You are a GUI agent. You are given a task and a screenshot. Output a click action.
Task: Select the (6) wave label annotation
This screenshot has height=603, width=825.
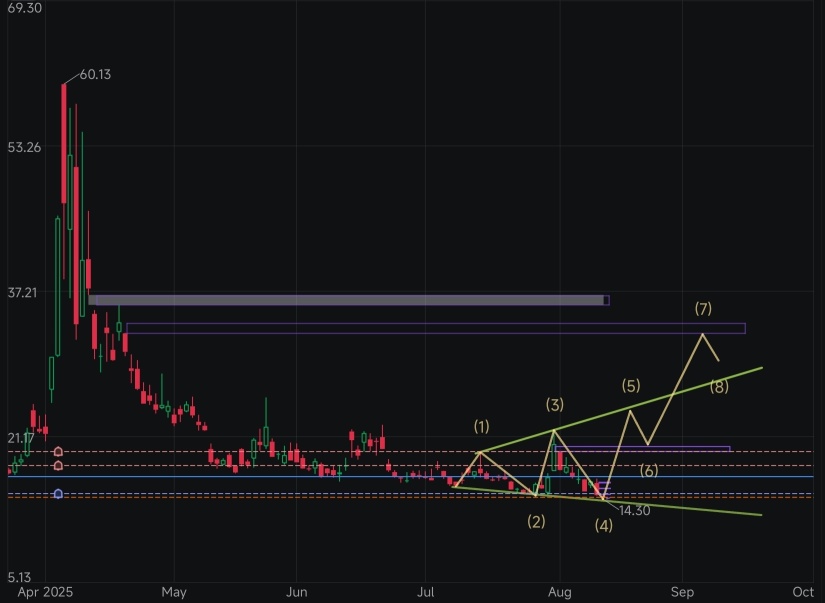649,470
